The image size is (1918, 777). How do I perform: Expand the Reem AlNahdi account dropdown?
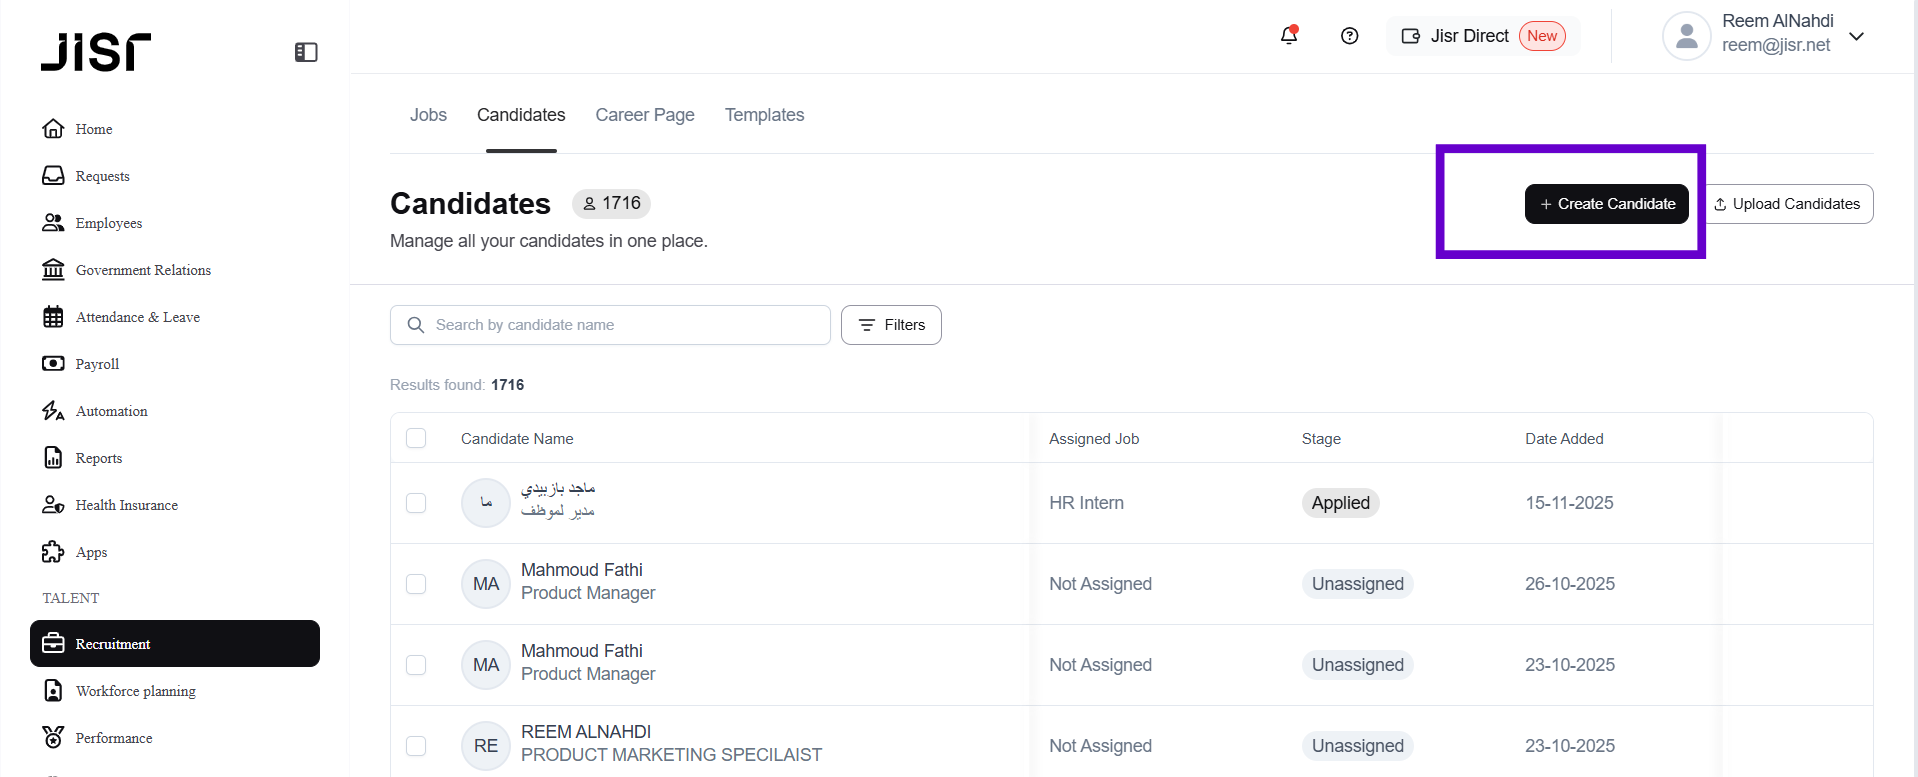point(1856,36)
